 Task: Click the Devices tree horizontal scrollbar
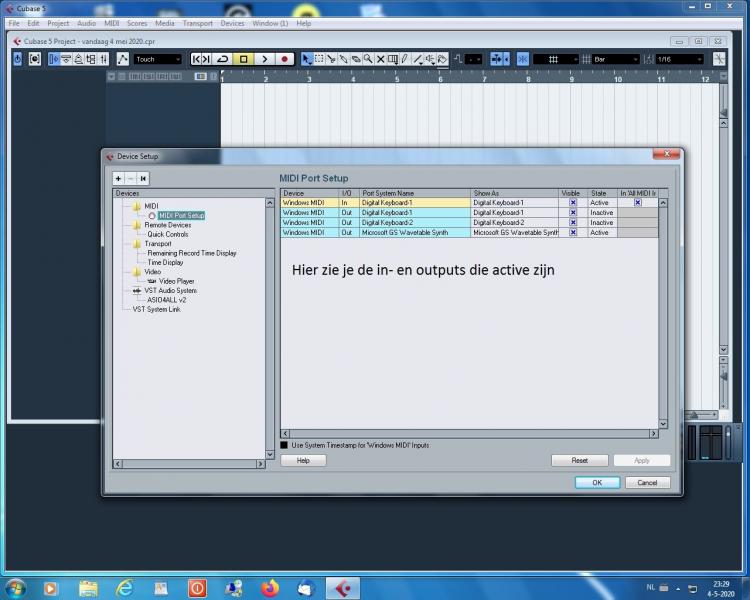click(189, 464)
